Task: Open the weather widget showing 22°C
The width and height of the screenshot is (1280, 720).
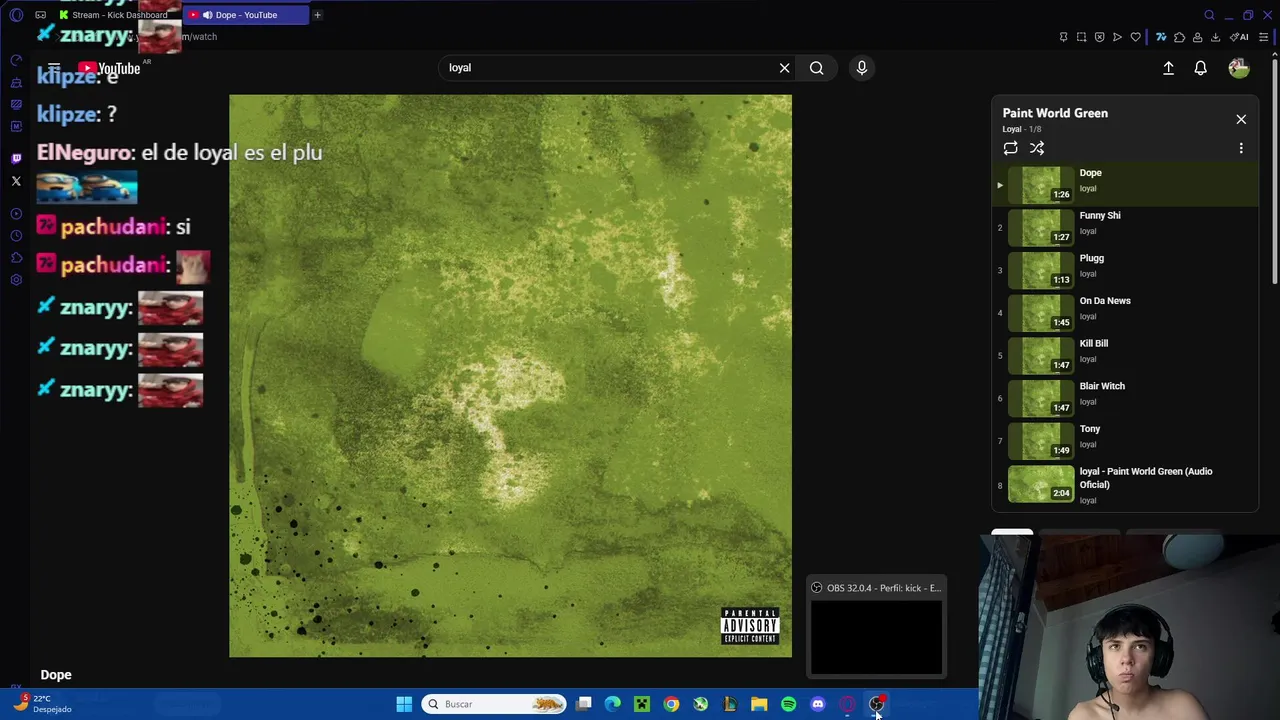Action: pos(43,704)
